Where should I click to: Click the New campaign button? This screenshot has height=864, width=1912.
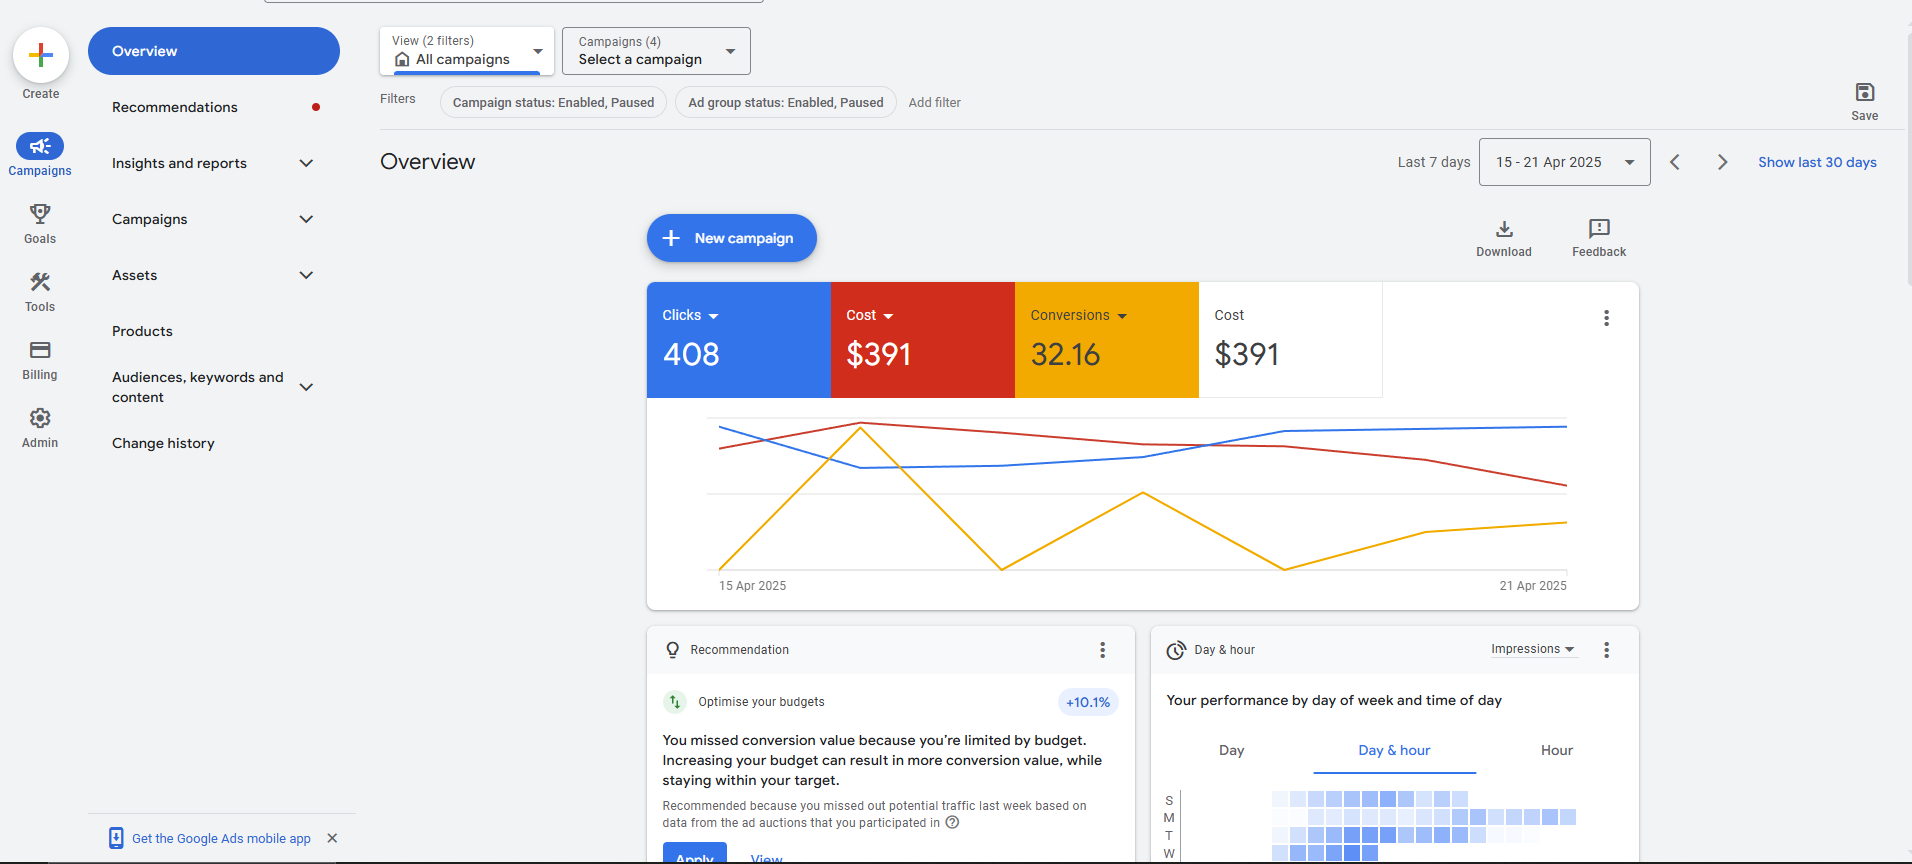click(731, 238)
